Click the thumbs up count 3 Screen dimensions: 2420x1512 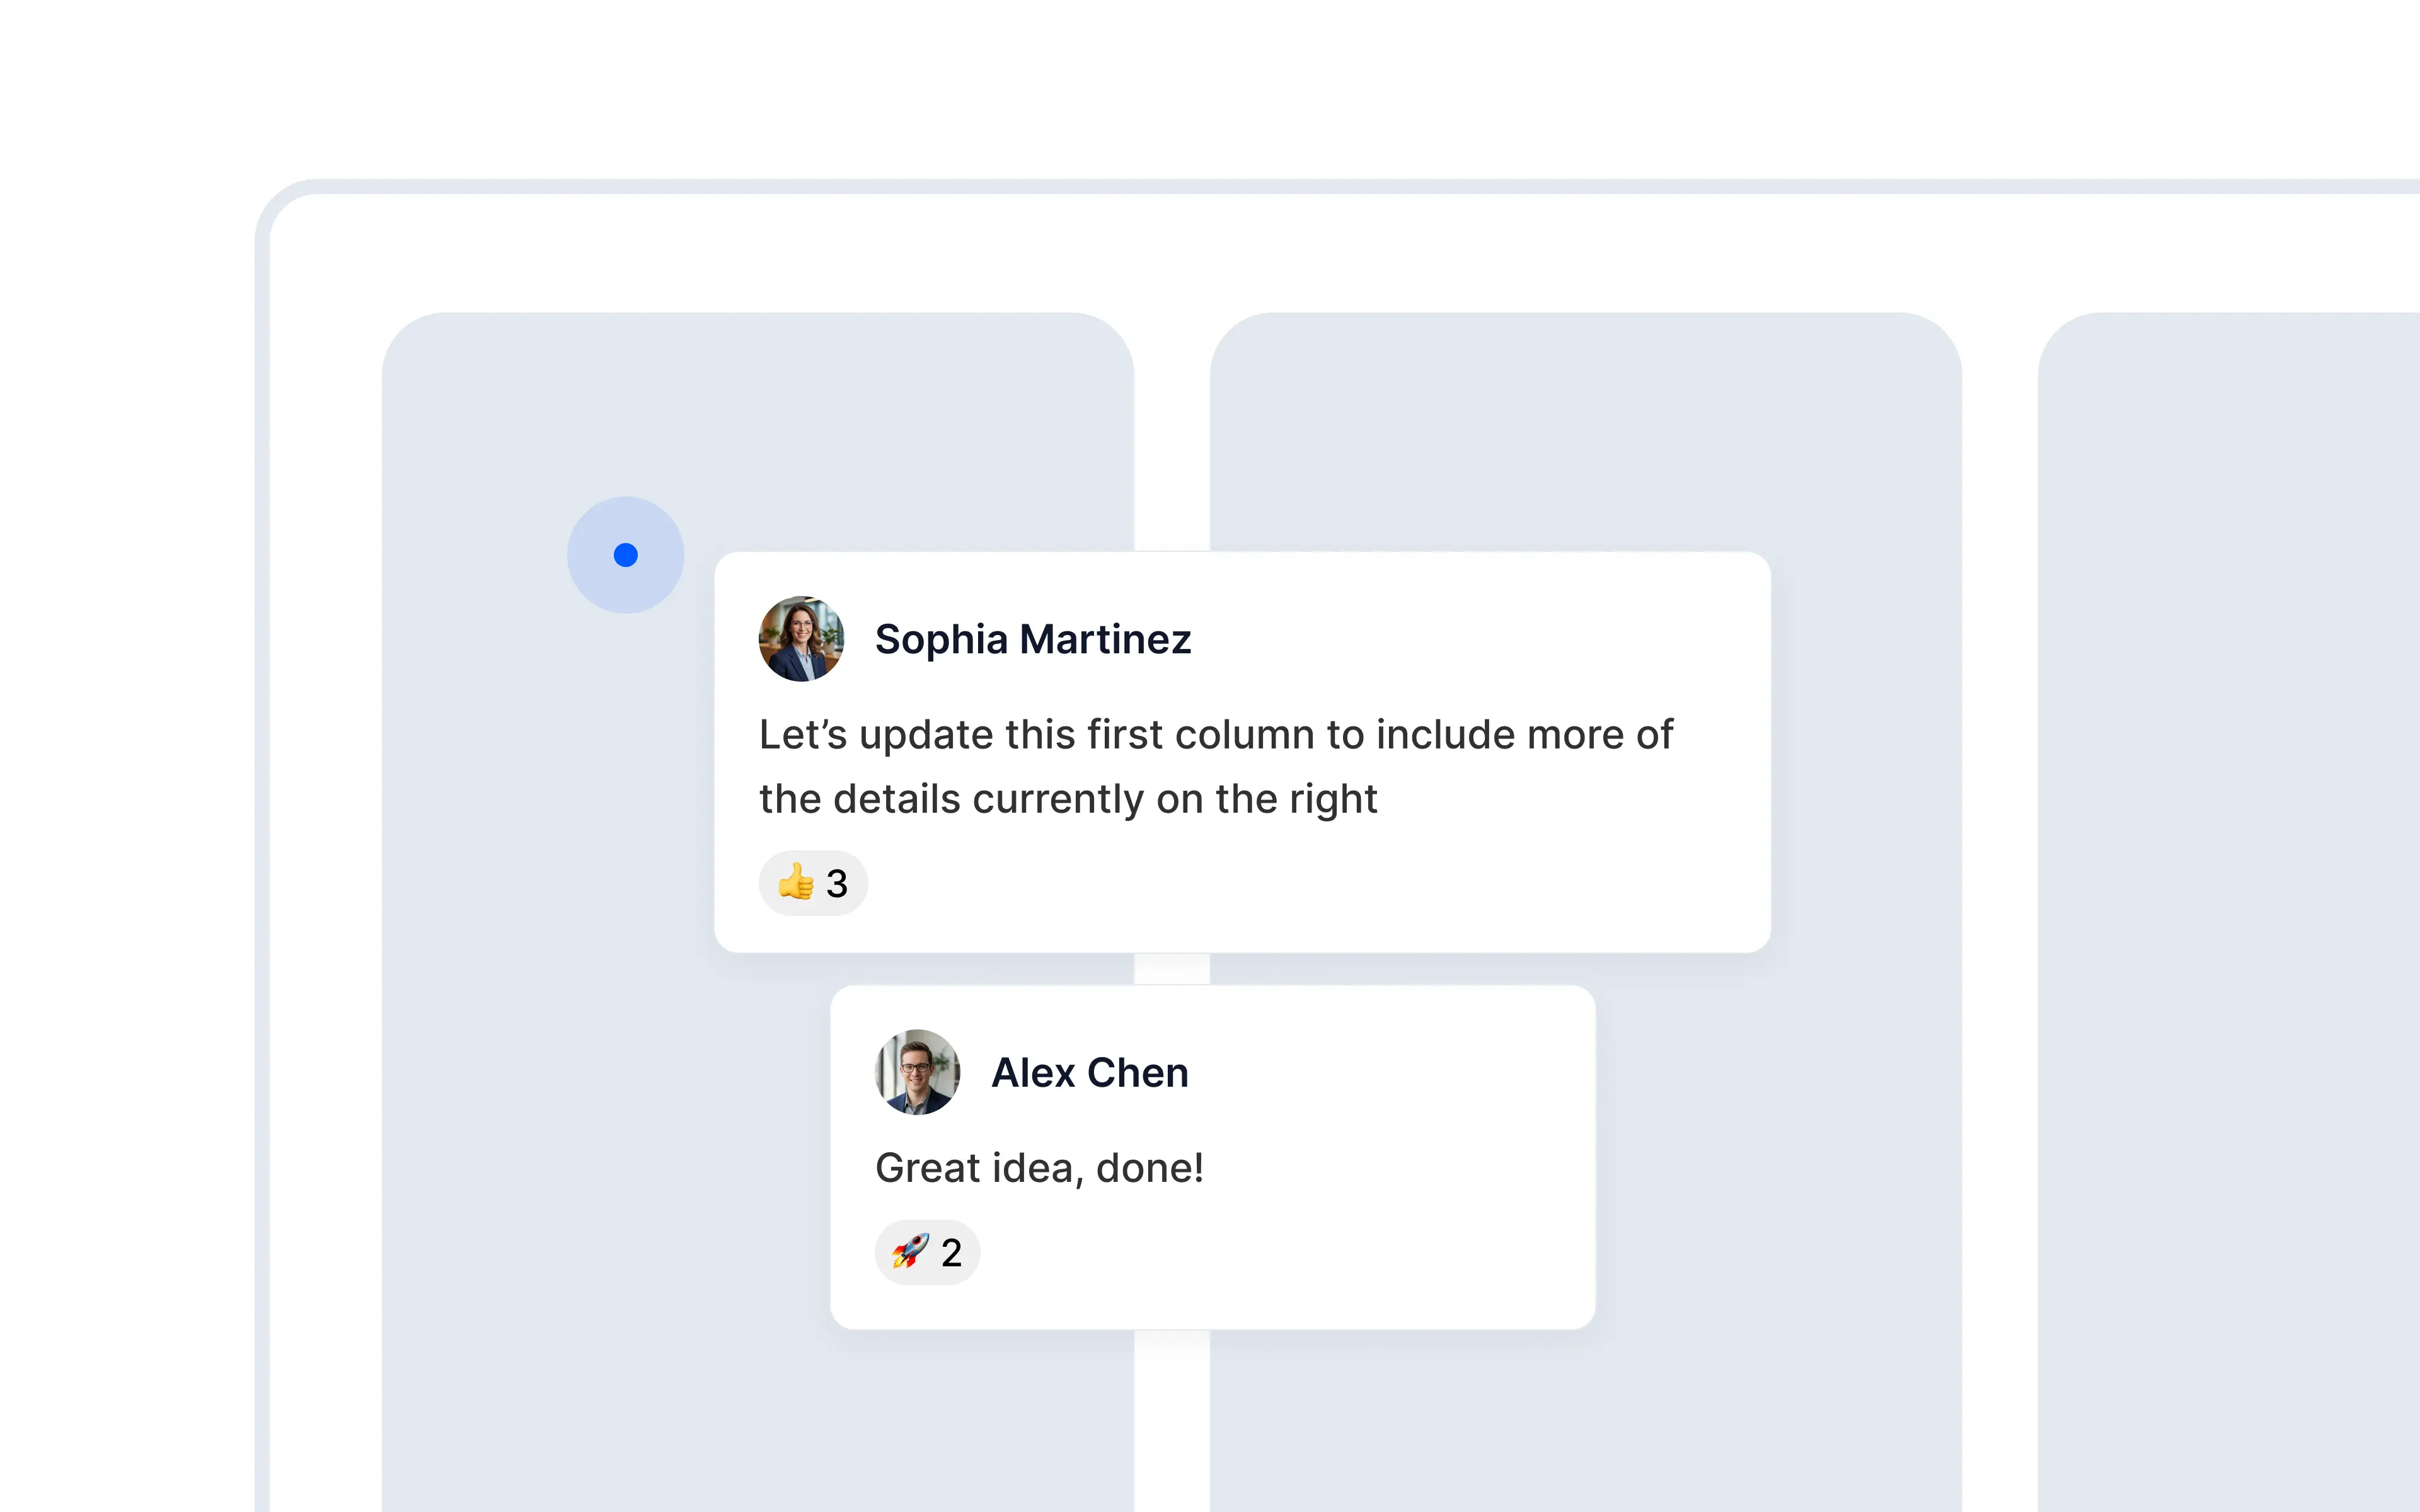point(837,883)
